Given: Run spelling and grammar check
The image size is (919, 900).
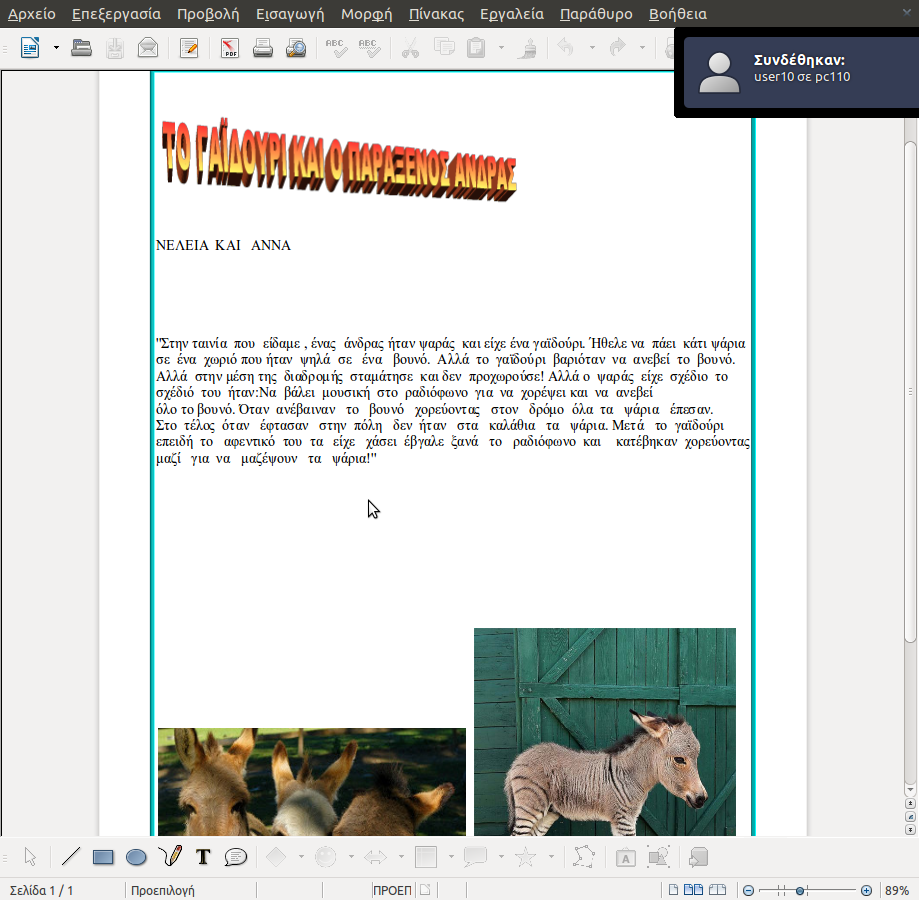Looking at the screenshot, I should click(336, 48).
